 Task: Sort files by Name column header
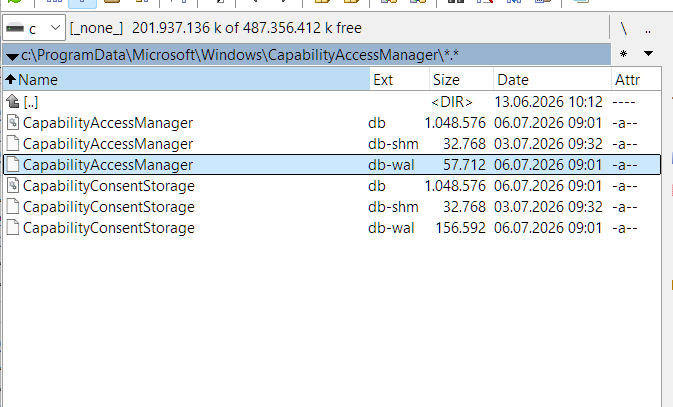click(x=186, y=80)
